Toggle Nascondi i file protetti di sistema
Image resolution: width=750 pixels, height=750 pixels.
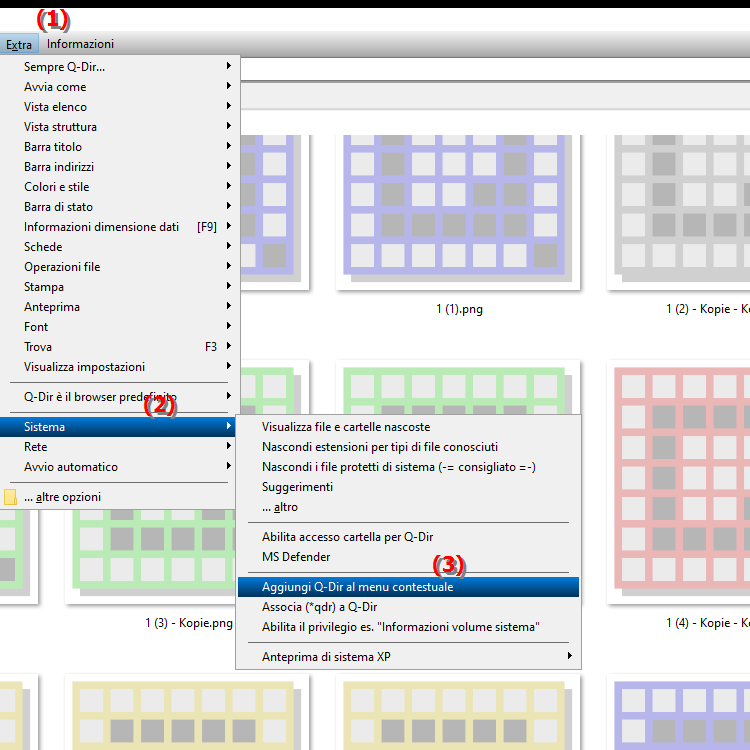[408, 467]
